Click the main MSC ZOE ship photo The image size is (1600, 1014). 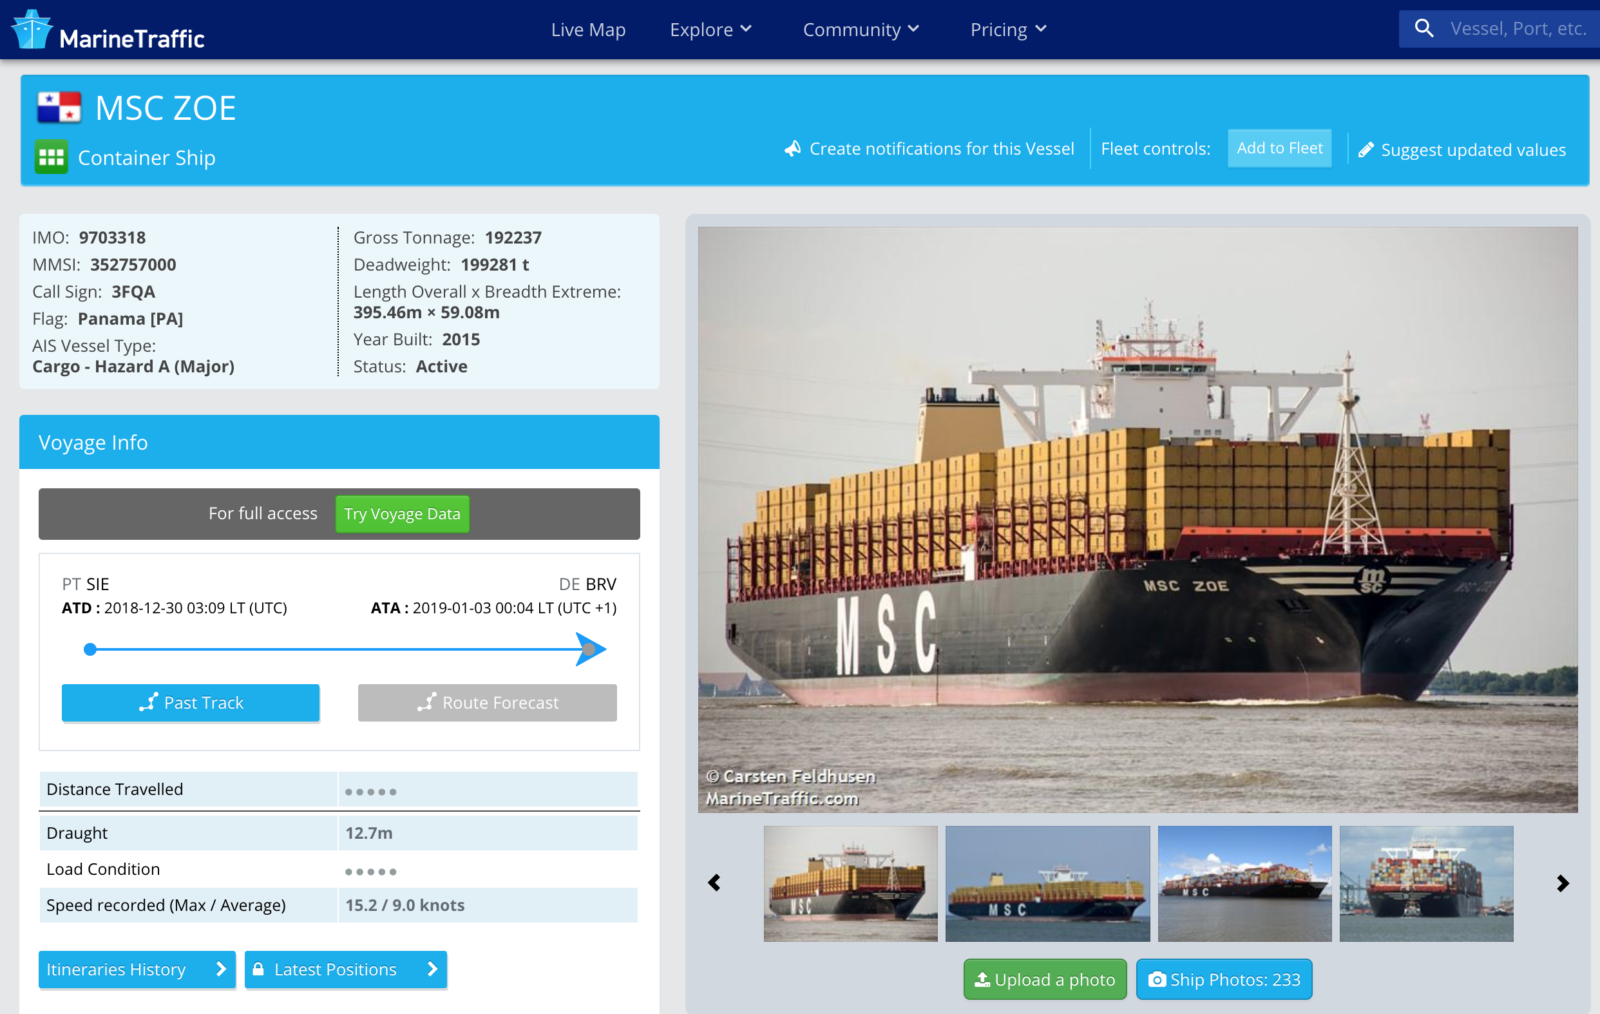pos(1138,519)
